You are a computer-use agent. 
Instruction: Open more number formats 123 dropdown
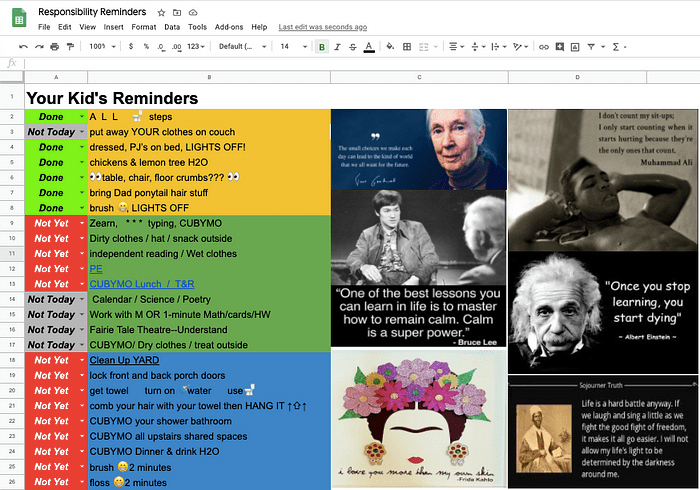coord(196,46)
